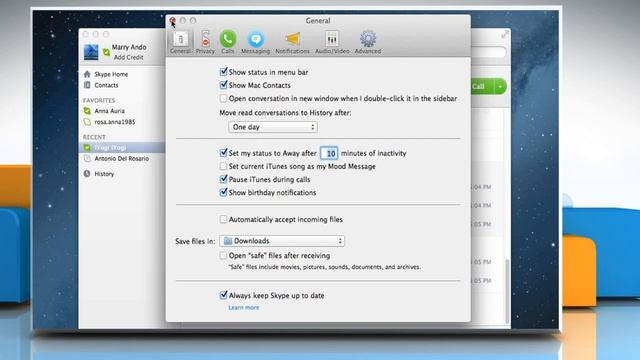640x360 pixels.
Task: Click Marry Ando's profile avatar
Action: (x=91, y=52)
